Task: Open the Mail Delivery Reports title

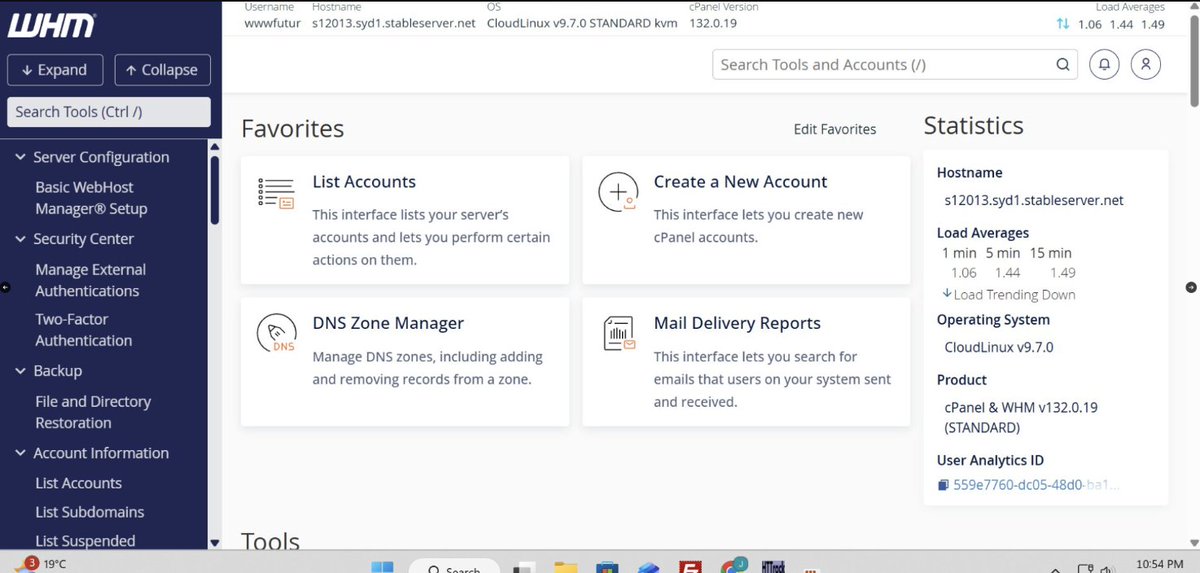Action: click(x=737, y=324)
